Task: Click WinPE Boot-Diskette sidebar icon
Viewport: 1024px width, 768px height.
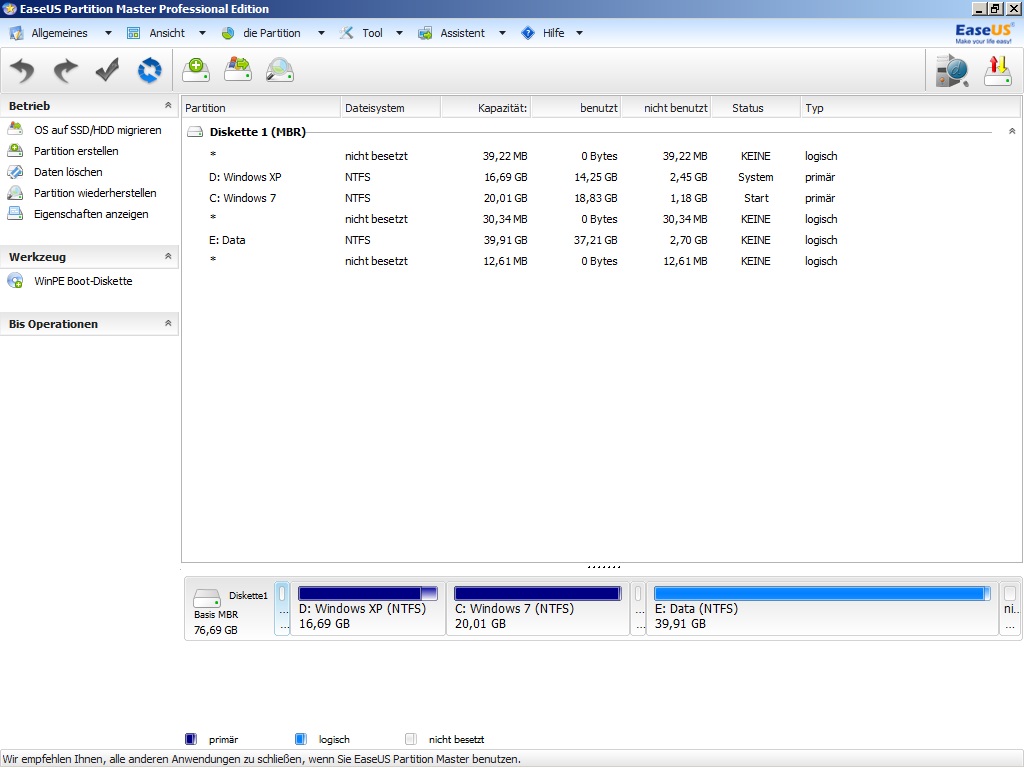Action: (x=15, y=281)
